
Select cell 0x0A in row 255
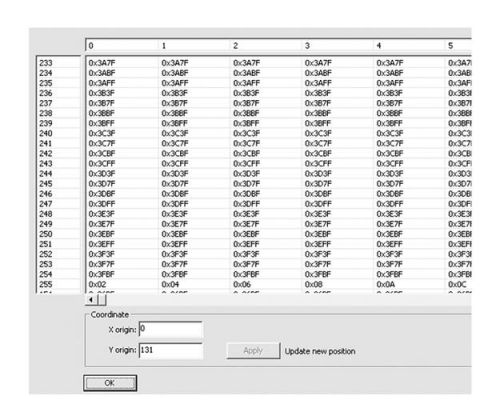tap(410, 284)
